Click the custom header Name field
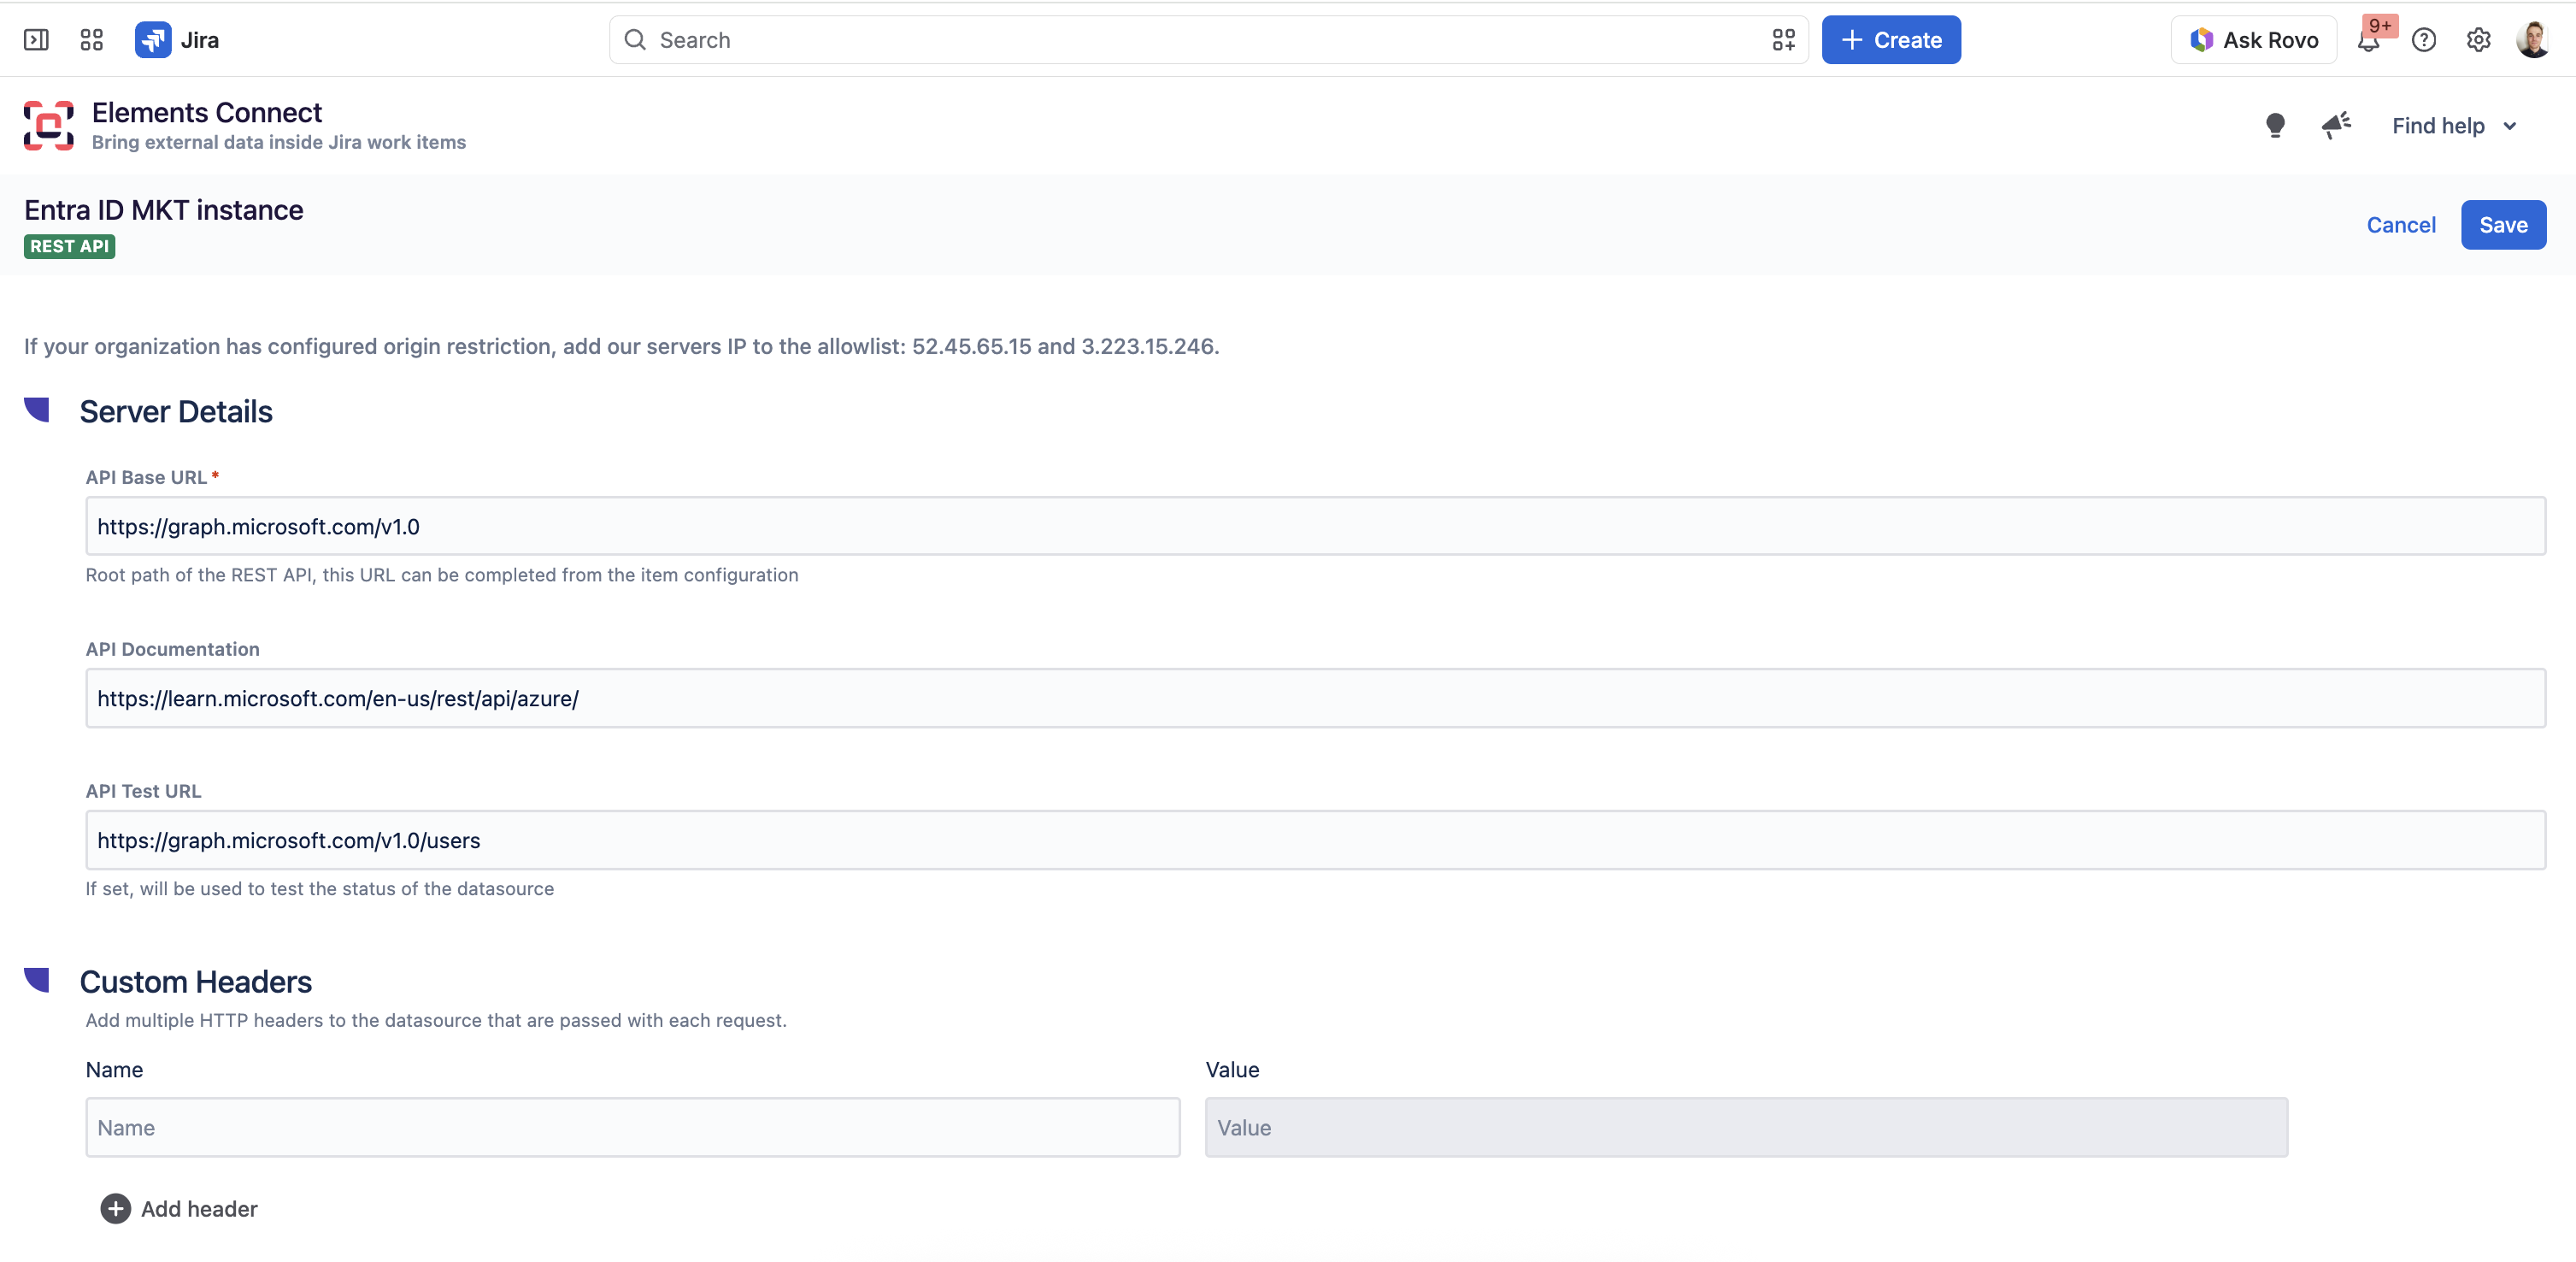 tap(633, 1127)
